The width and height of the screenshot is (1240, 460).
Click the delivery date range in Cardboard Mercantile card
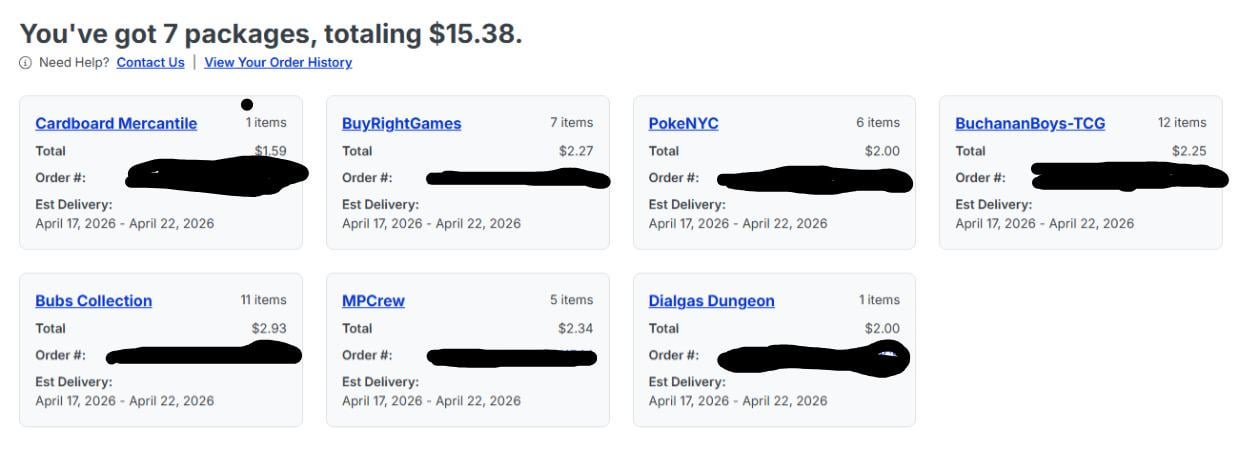pyautogui.click(x=124, y=223)
